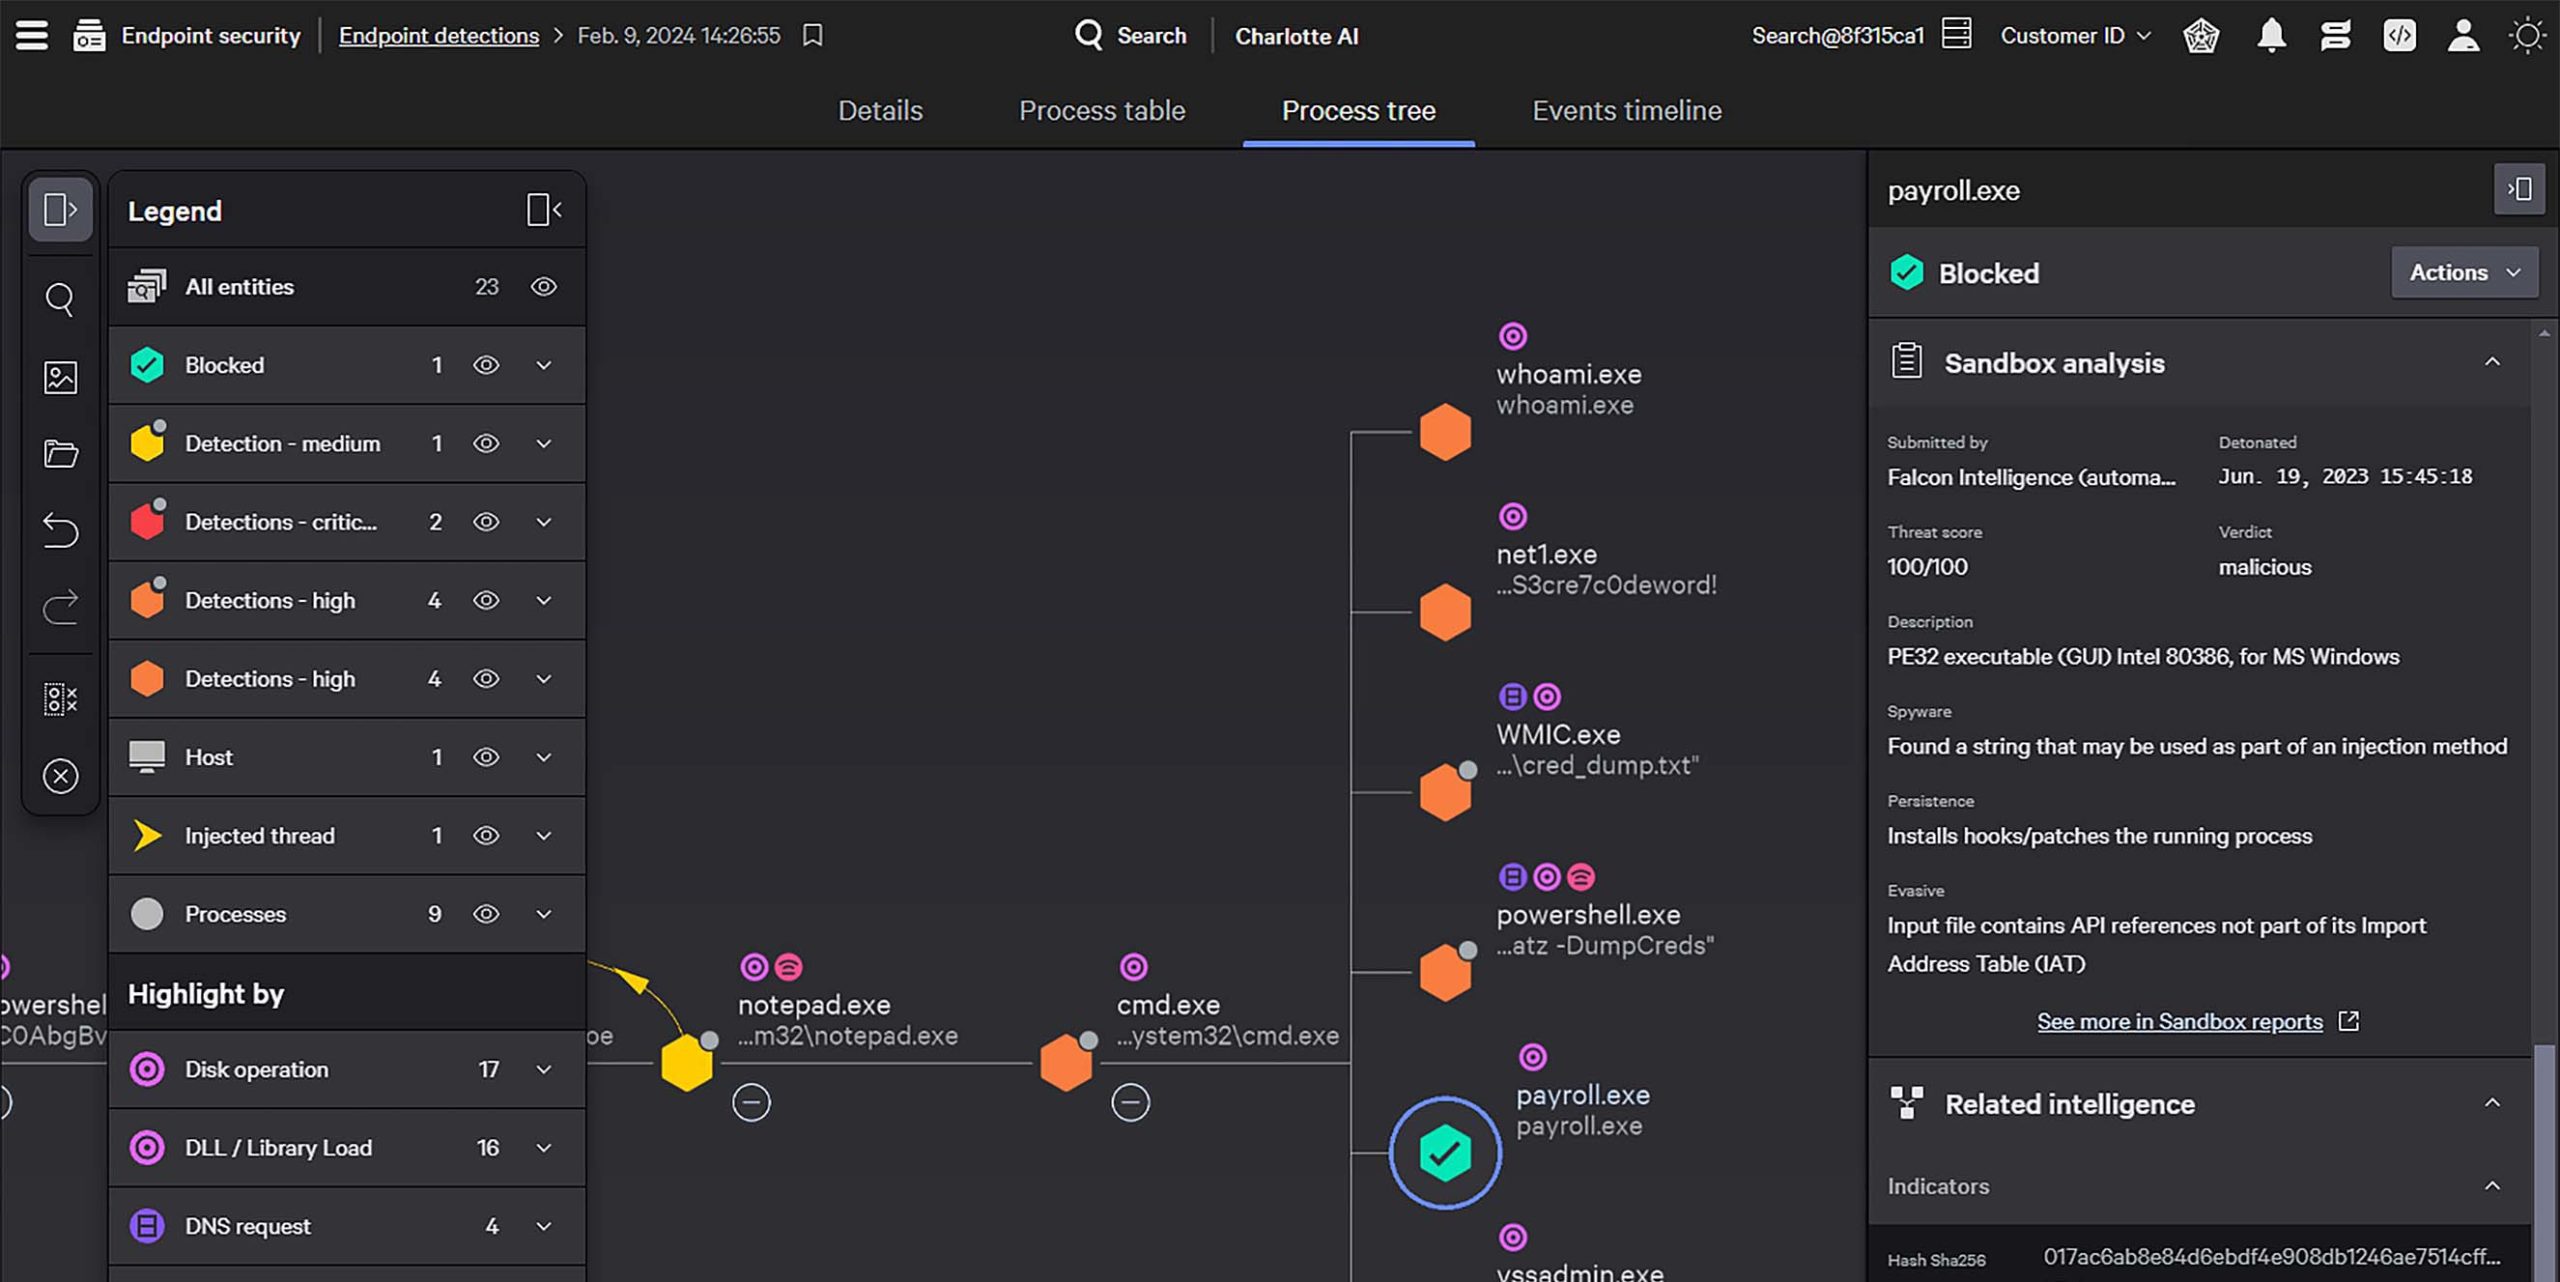The height and width of the screenshot is (1282, 2560).
Task: Collapse the Related intelligence section
Action: pos(2492,1103)
